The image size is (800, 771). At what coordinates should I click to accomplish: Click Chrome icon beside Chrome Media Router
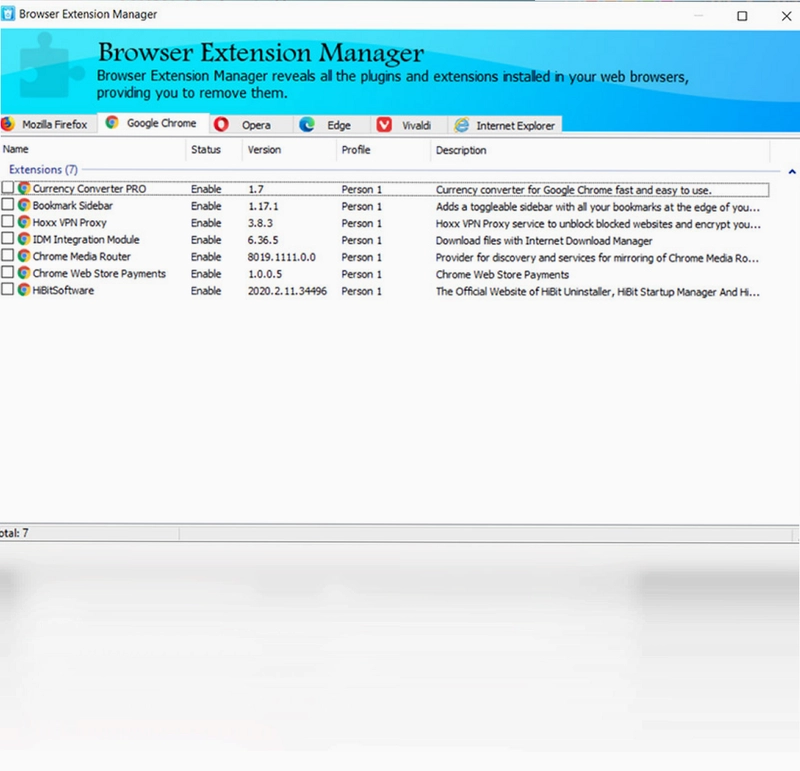(x=23, y=256)
